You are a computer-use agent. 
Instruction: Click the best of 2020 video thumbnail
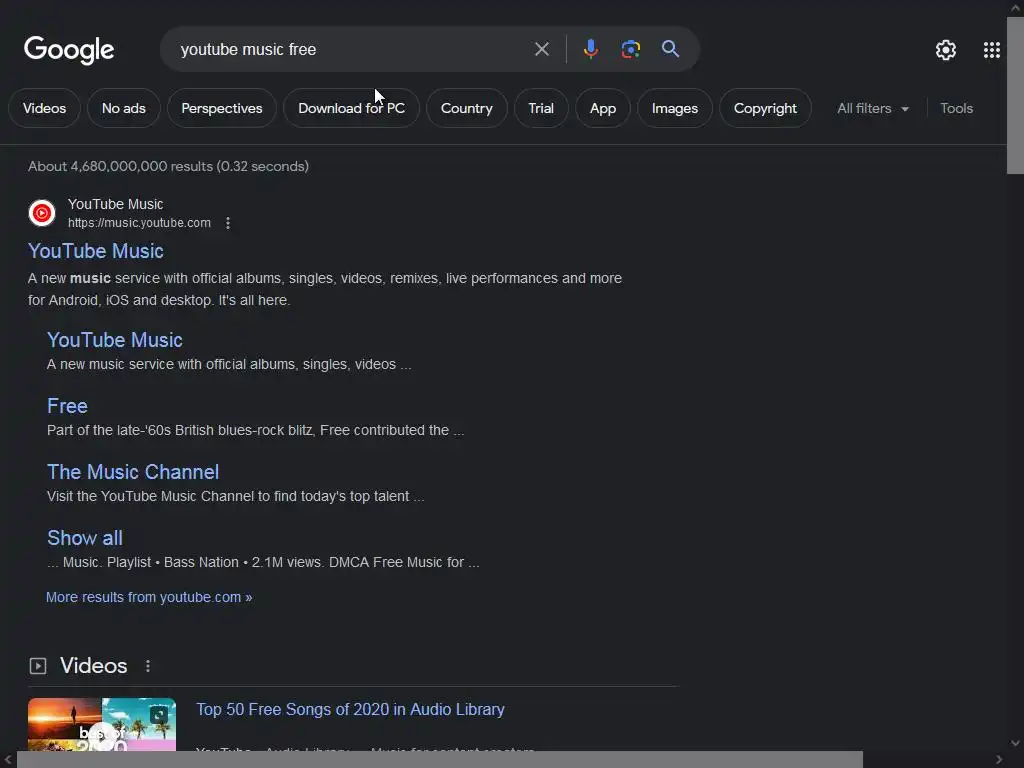point(102,724)
